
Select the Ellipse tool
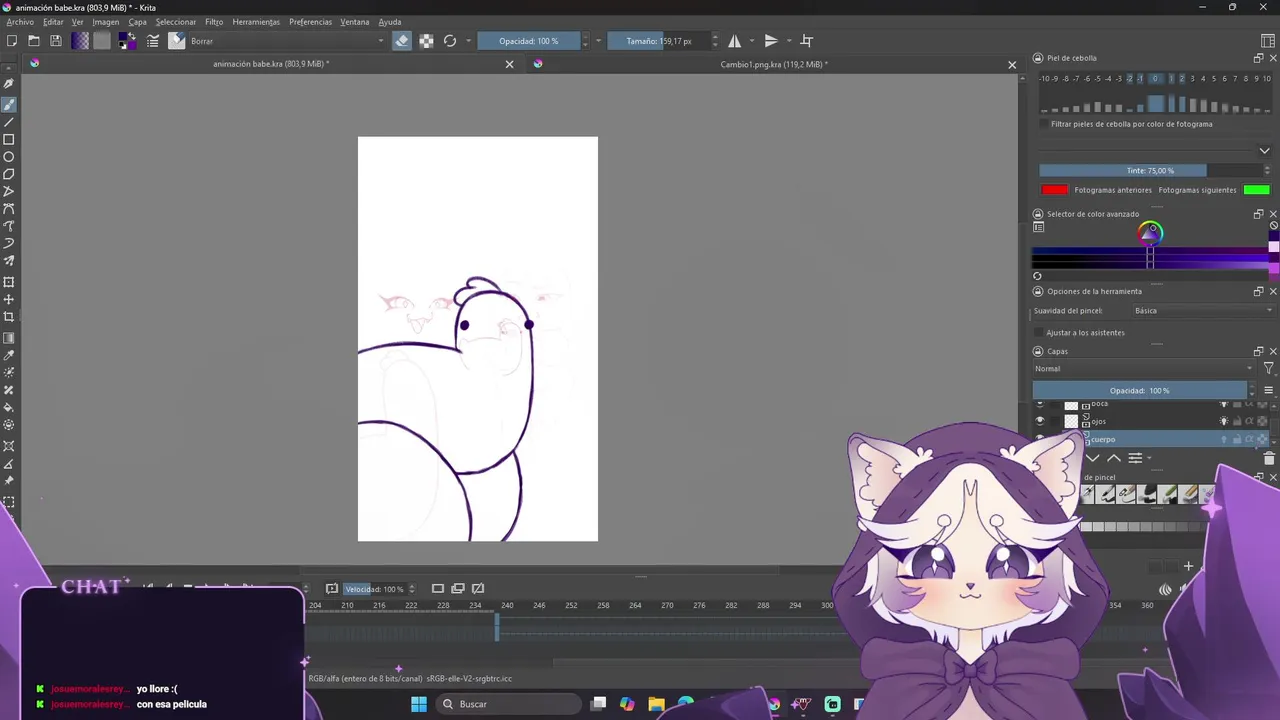click(9, 157)
